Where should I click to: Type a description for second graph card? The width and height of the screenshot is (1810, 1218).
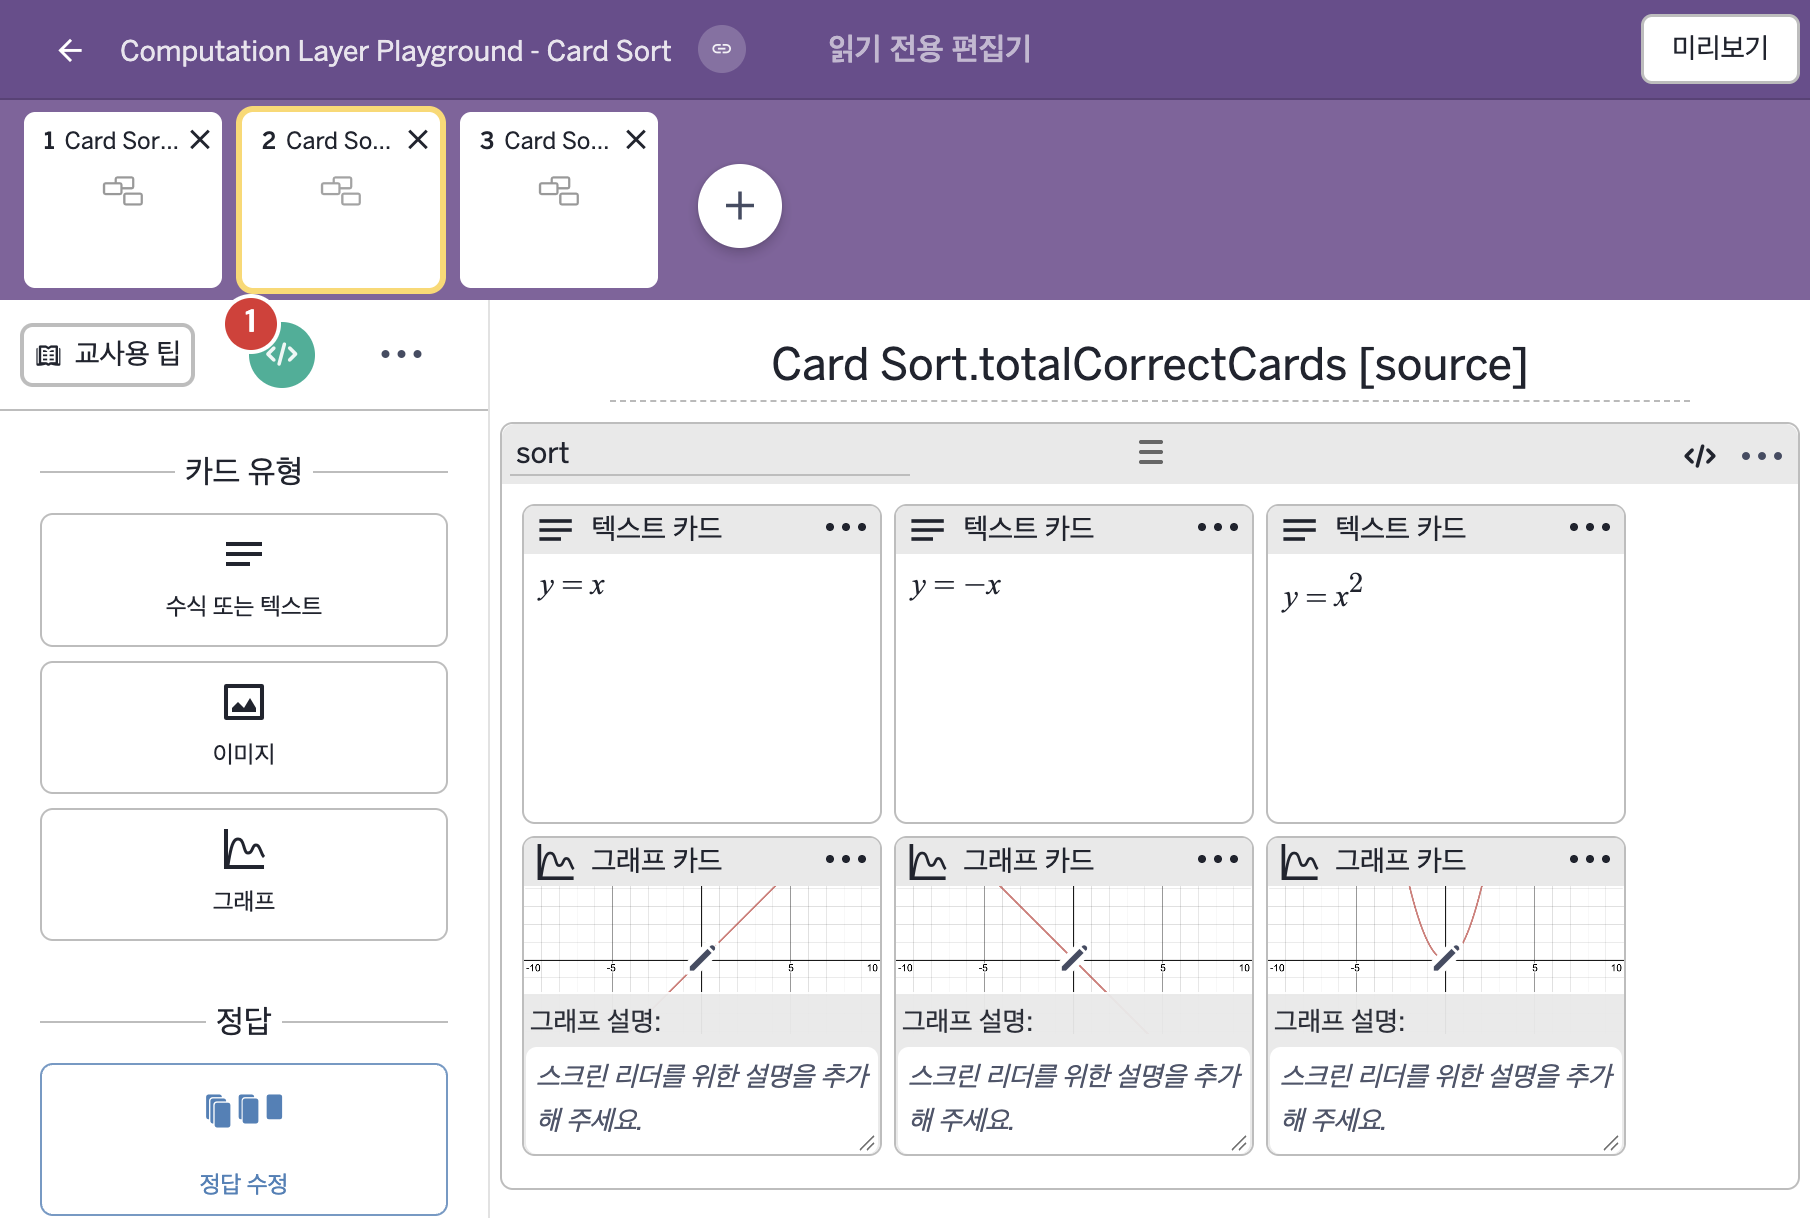pyautogui.click(x=1074, y=1099)
